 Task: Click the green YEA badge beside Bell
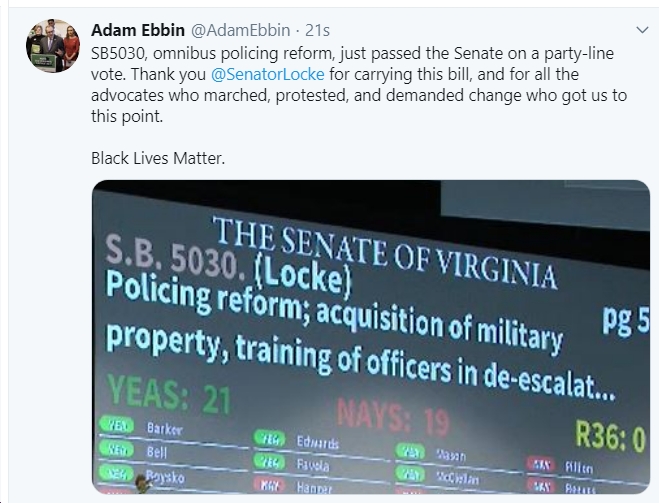tap(116, 450)
